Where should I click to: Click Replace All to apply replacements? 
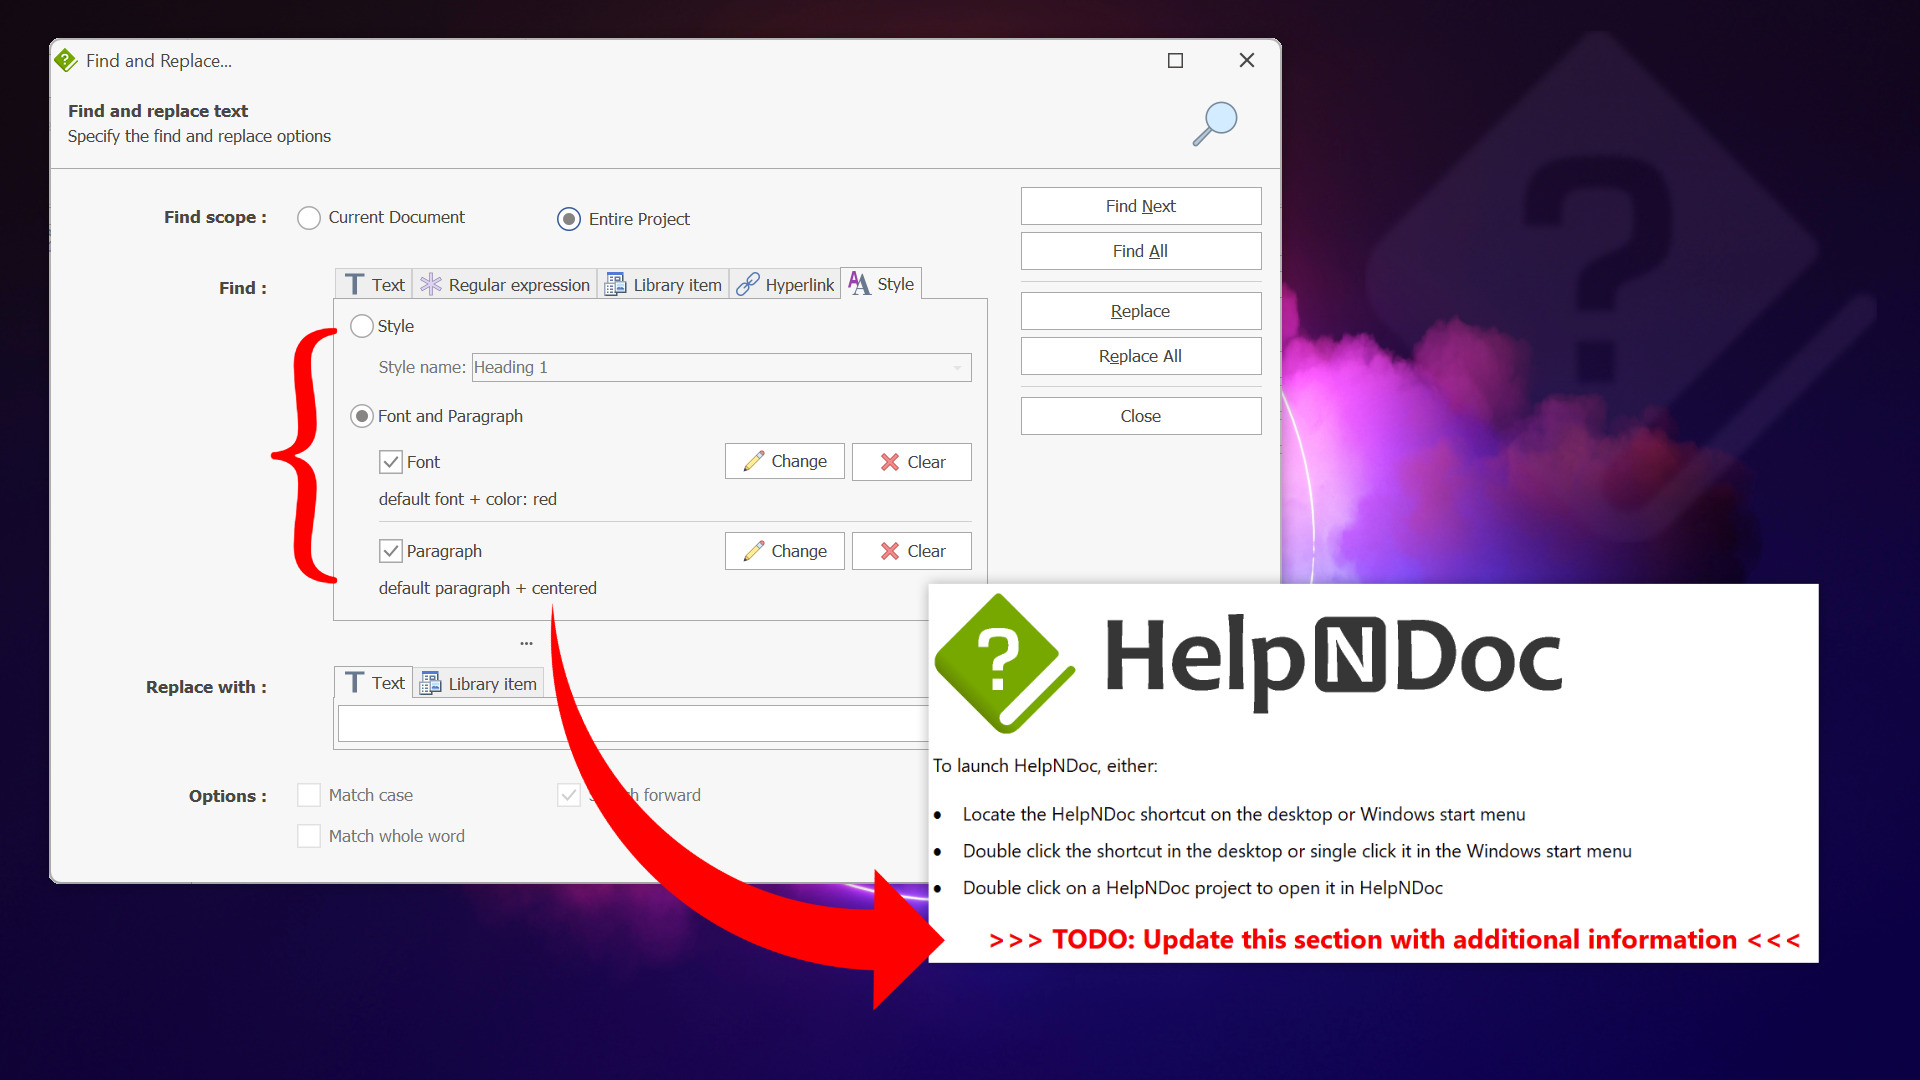(x=1141, y=355)
